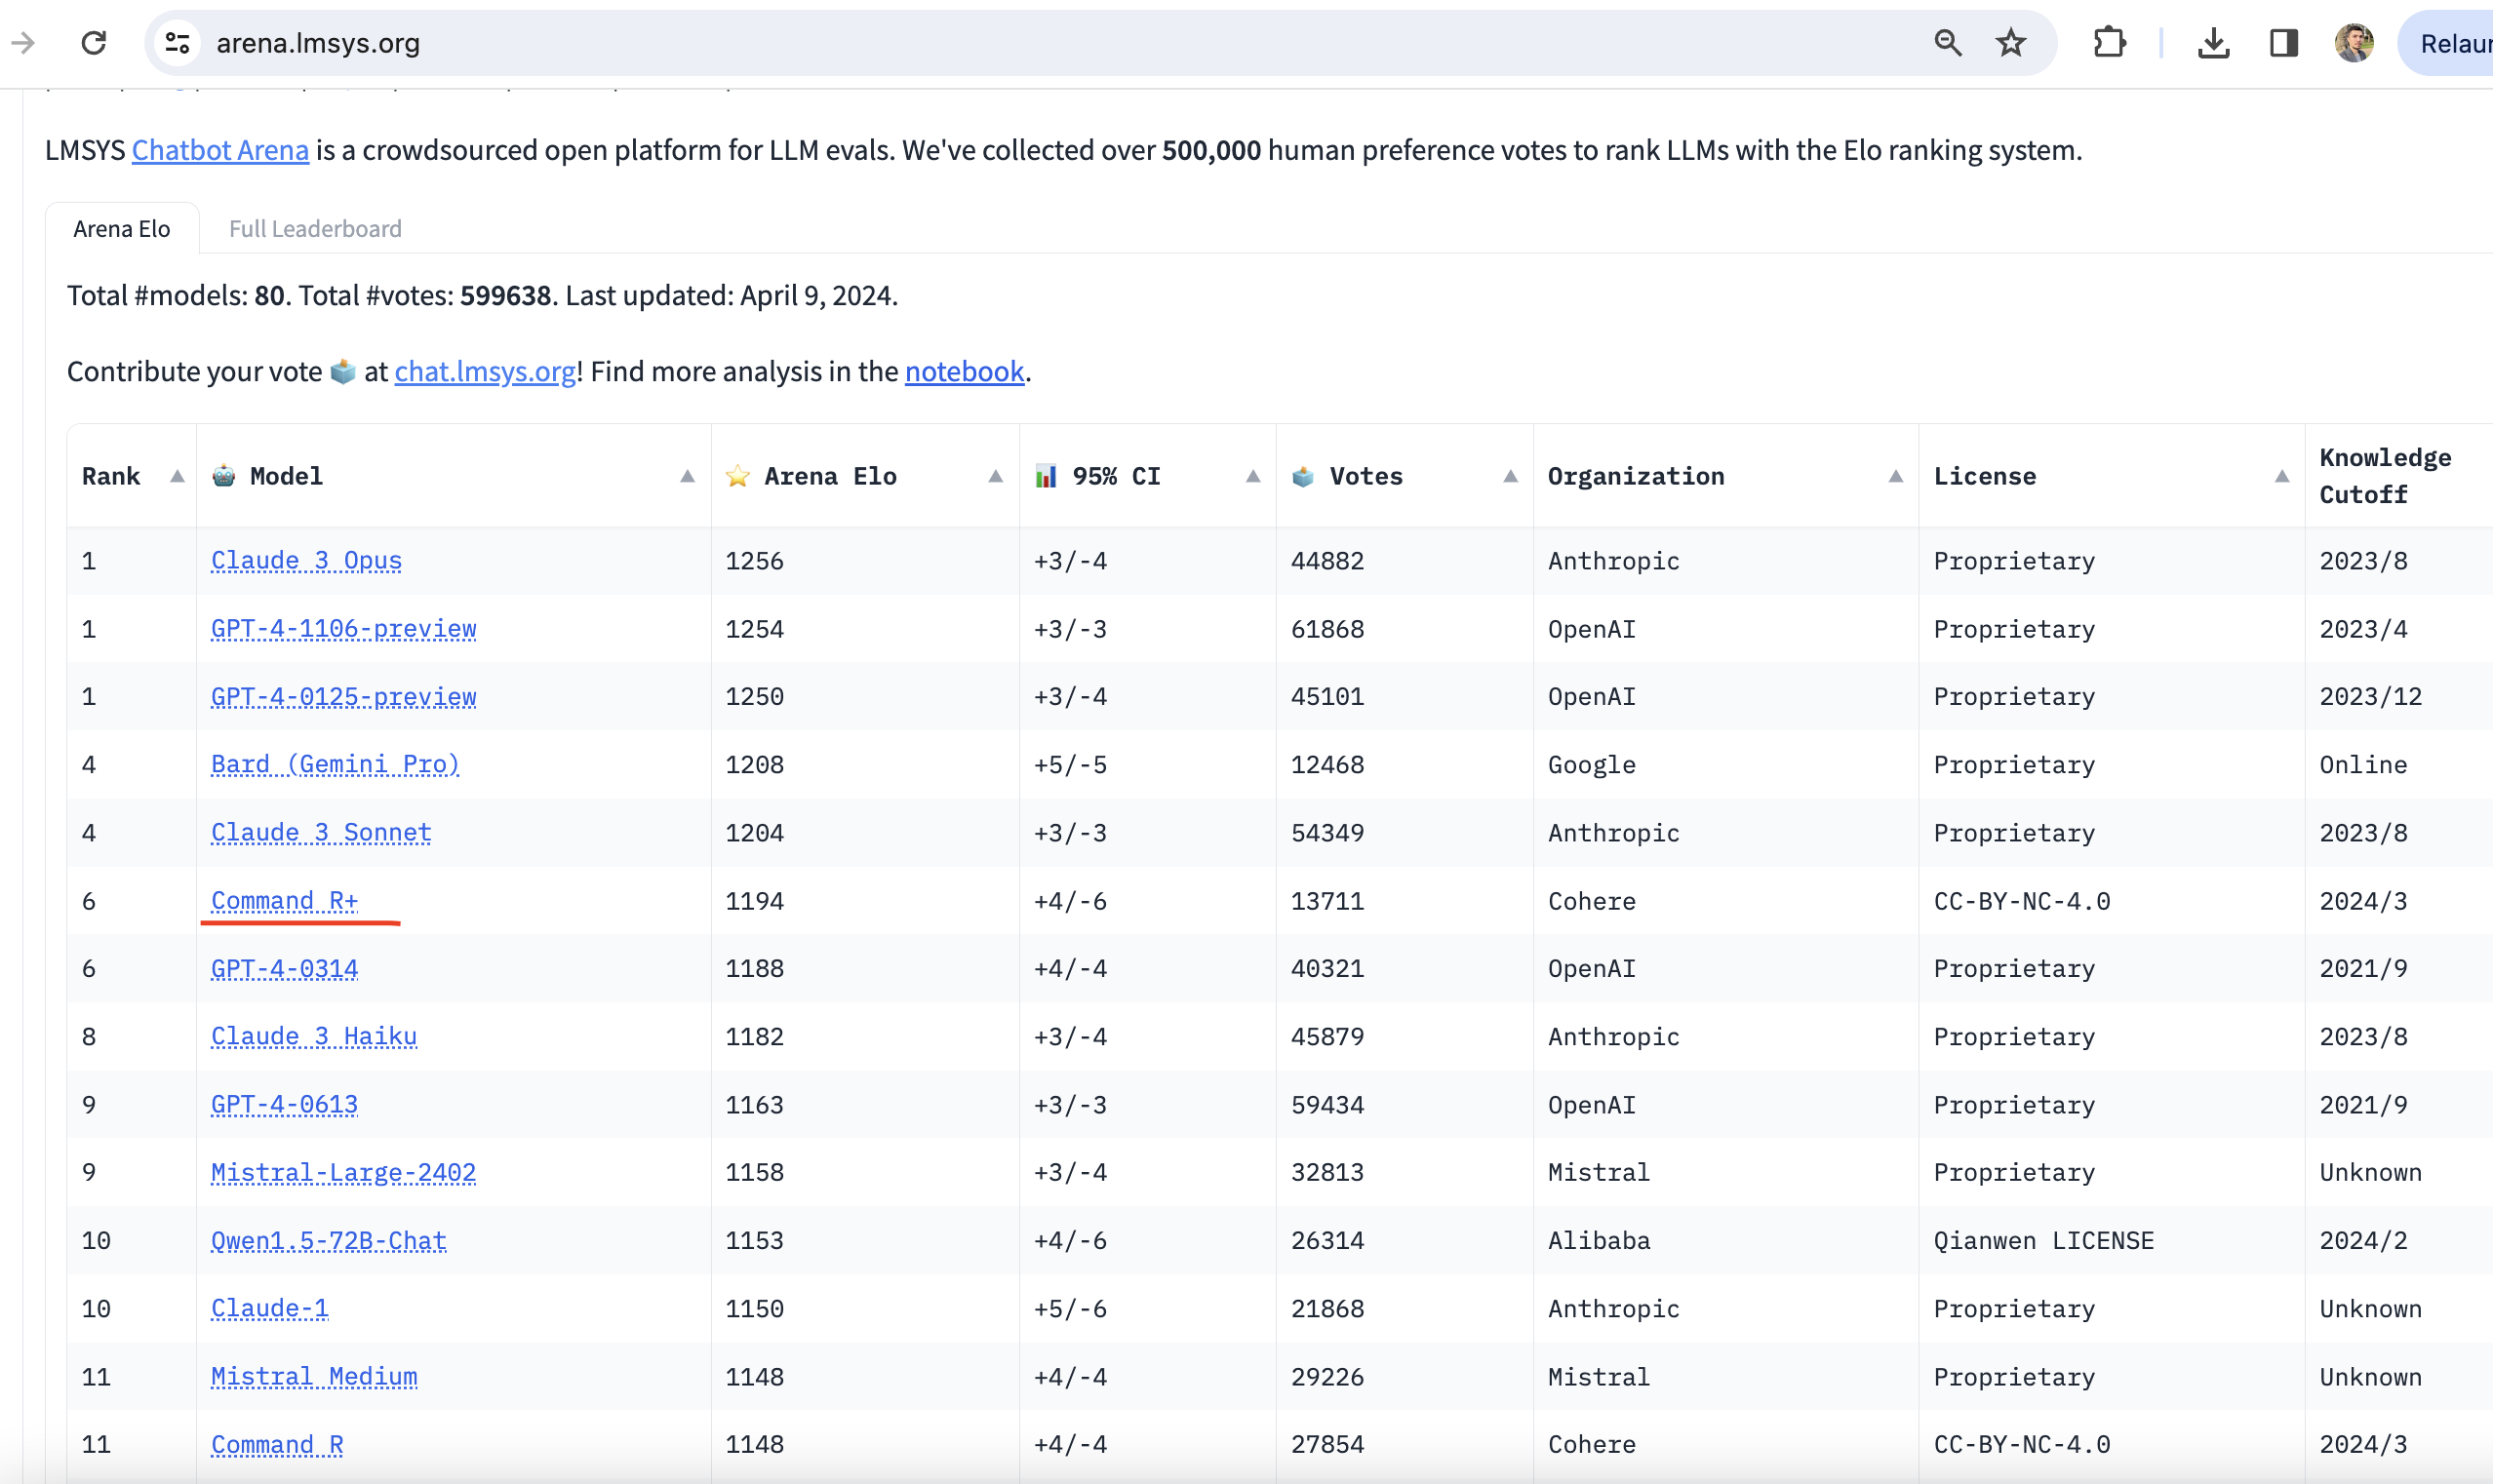Click the Elo value 1163
The image size is (2493, 1484).
click(x=755, y=1105)
